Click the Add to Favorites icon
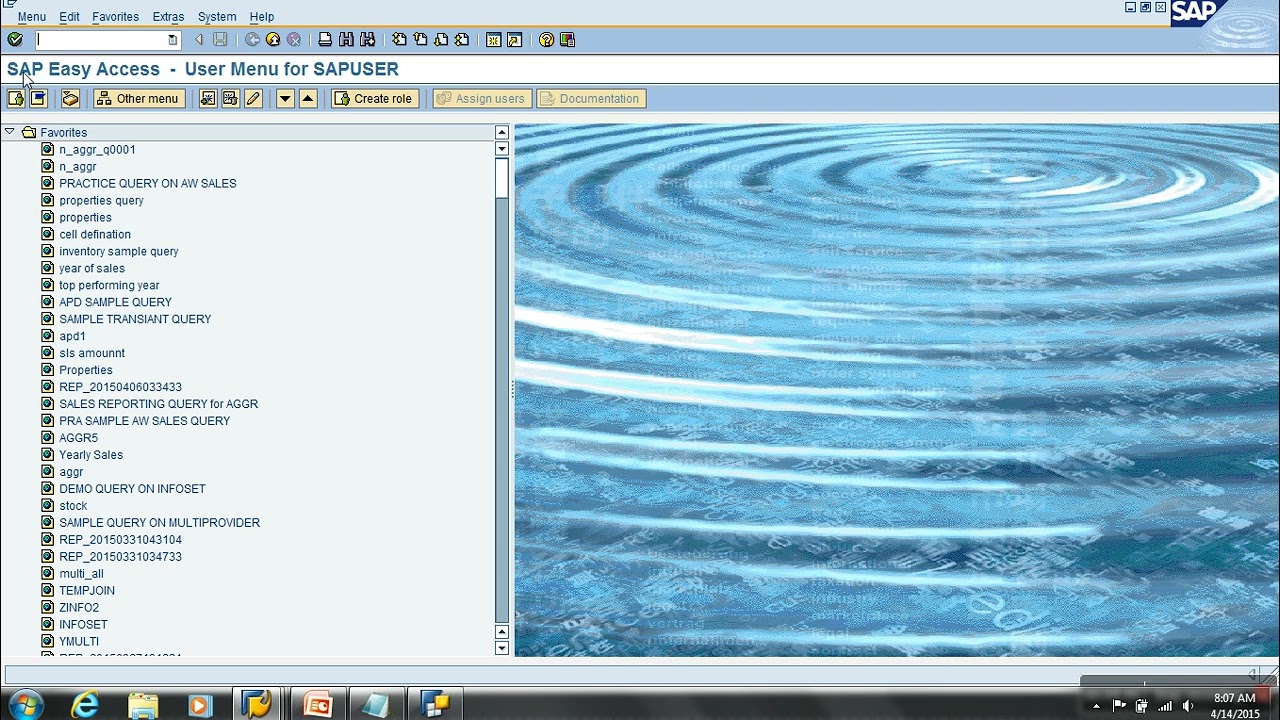1280x720 pixels. pos(208,98)
